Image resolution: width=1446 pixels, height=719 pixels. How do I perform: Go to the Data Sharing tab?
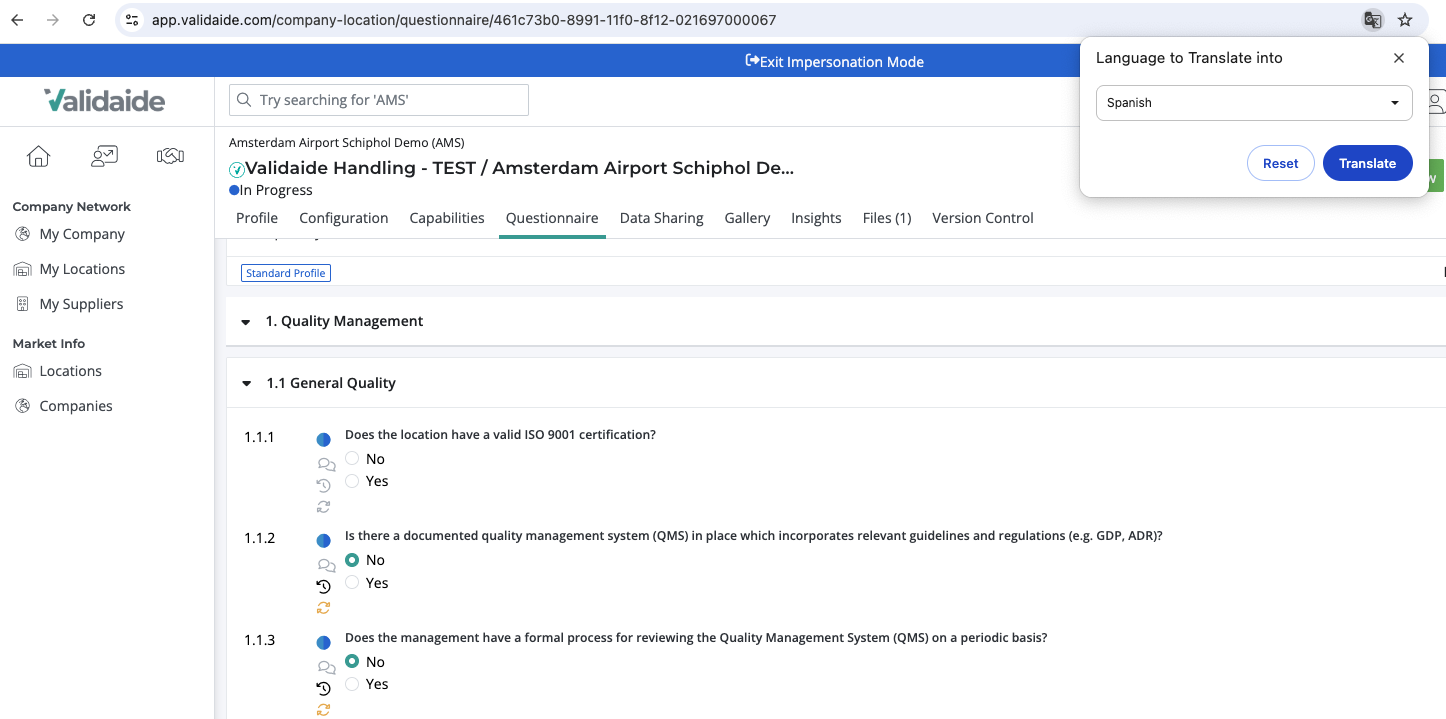click(661, 218)
